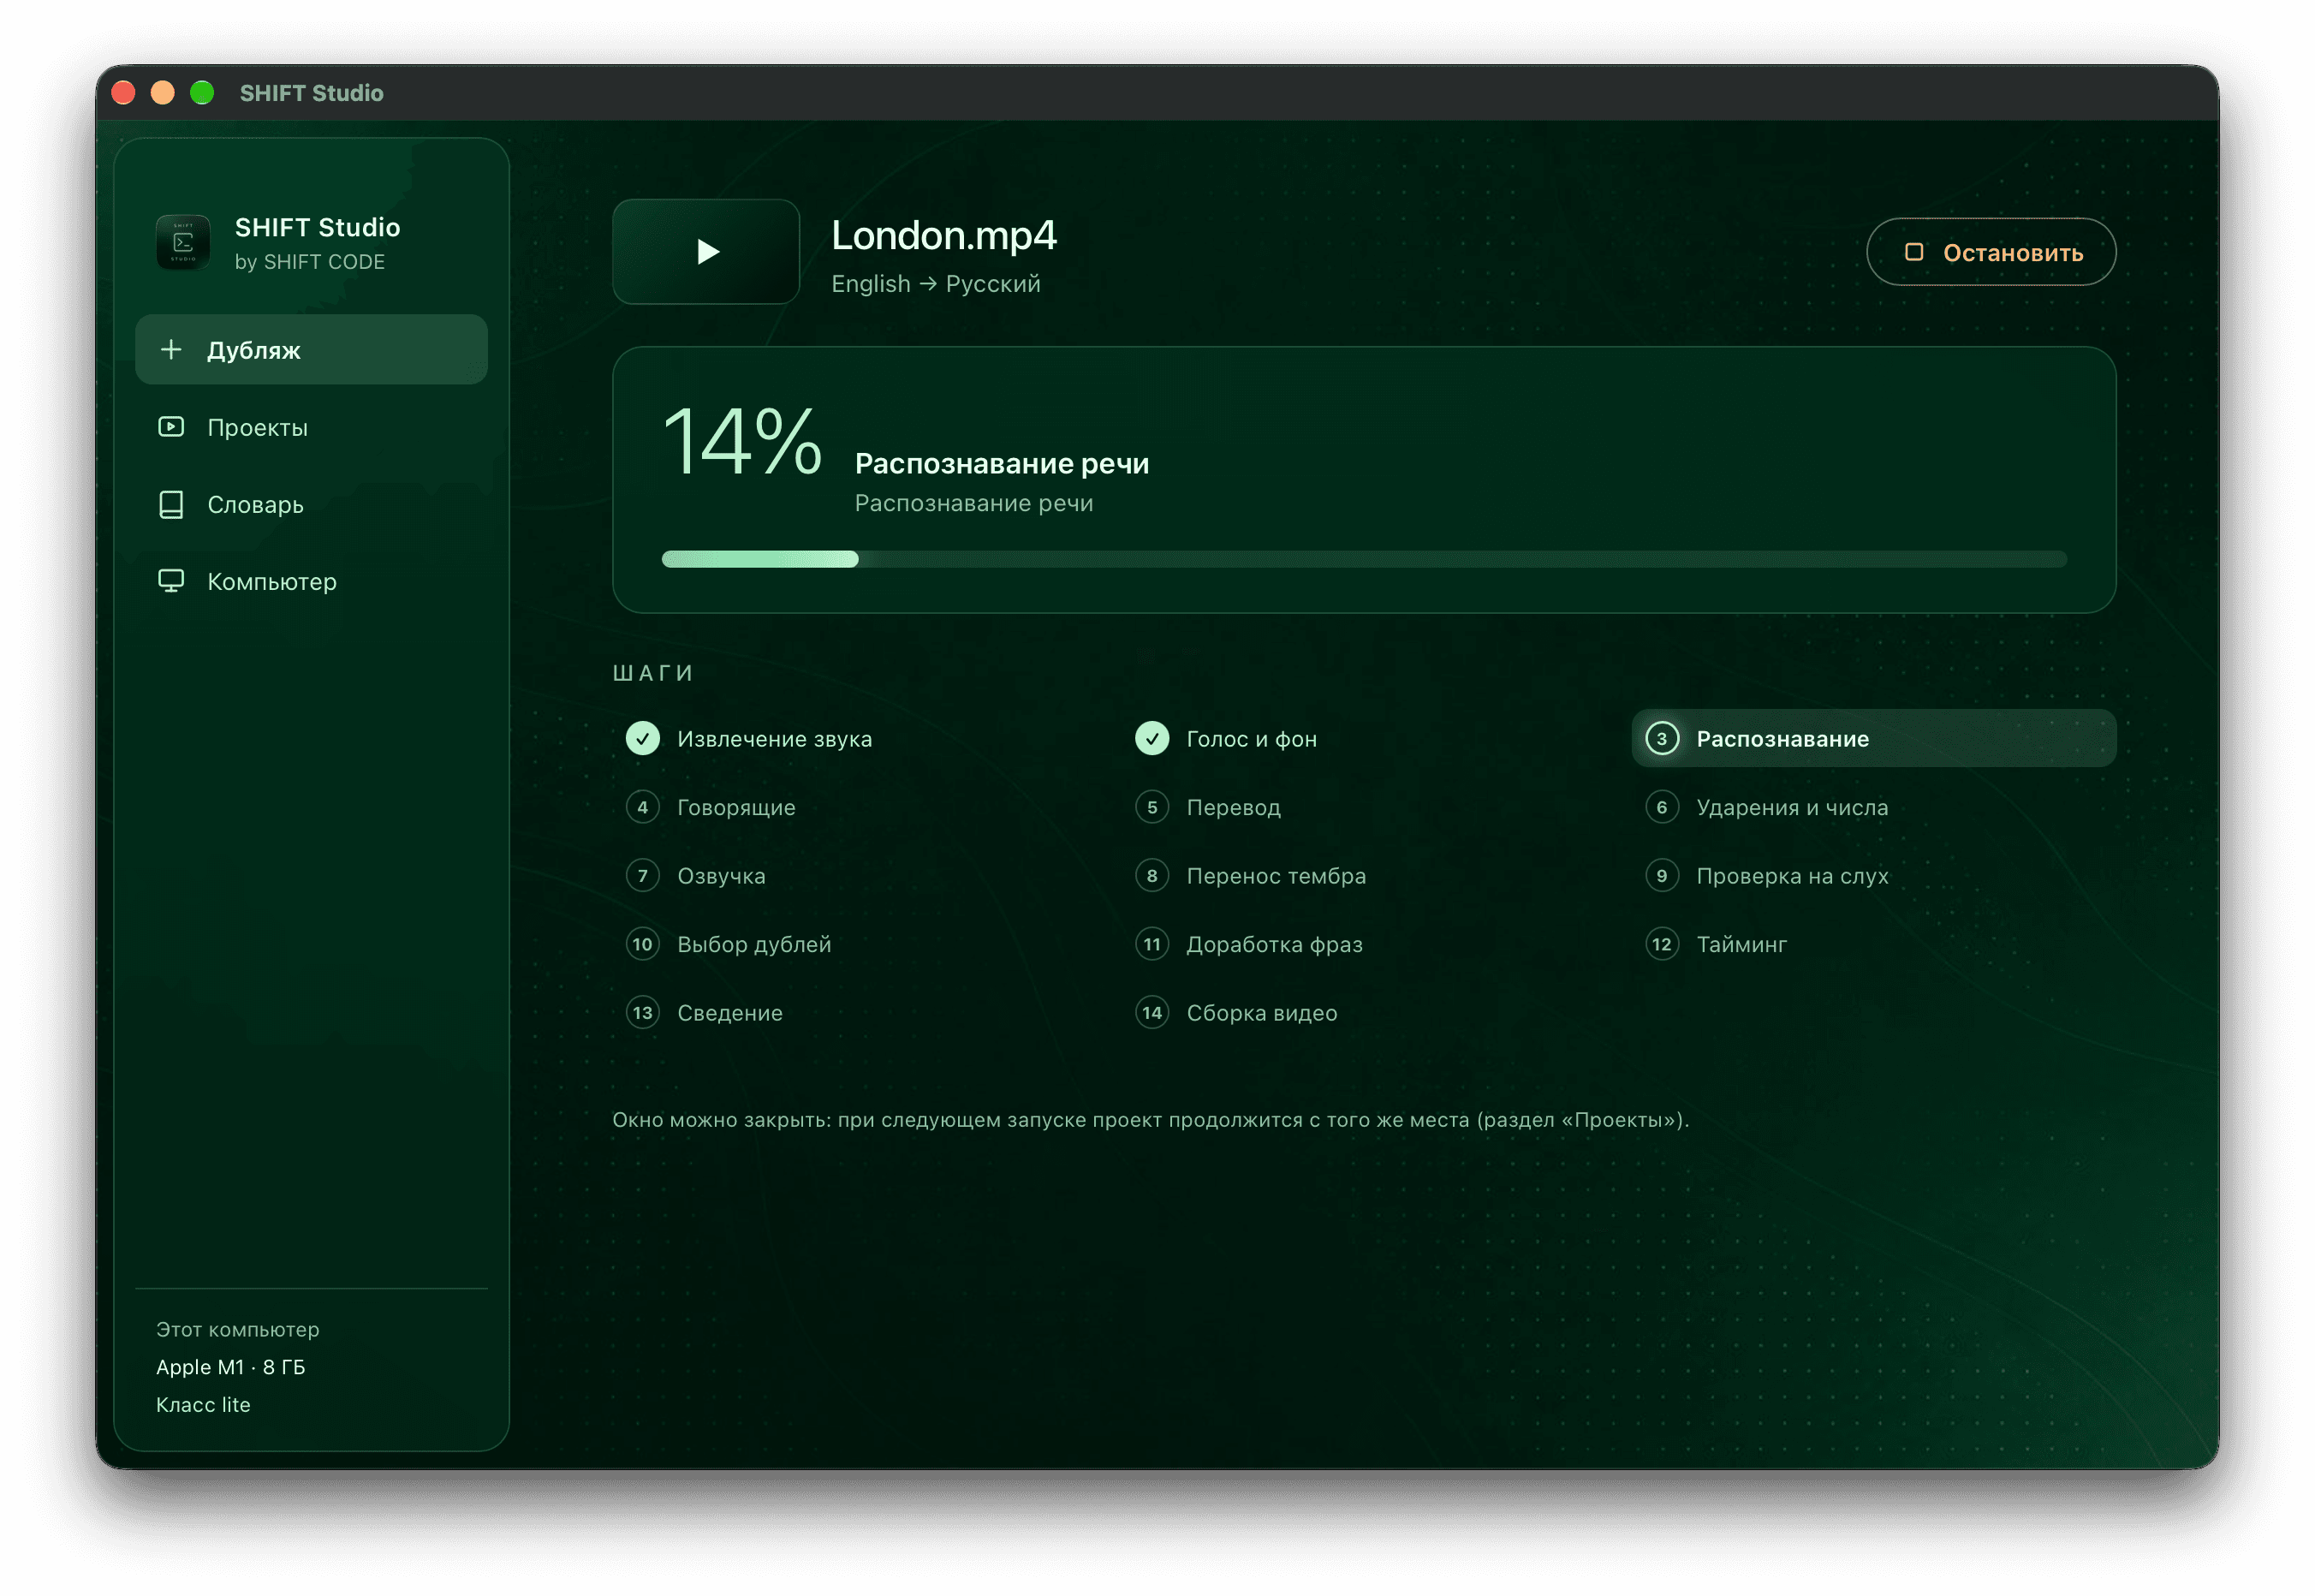This screenshot has height=1596, width=2315.
Task: Click the bold Распознавание речи heading
Action: tap(1002, 464)
